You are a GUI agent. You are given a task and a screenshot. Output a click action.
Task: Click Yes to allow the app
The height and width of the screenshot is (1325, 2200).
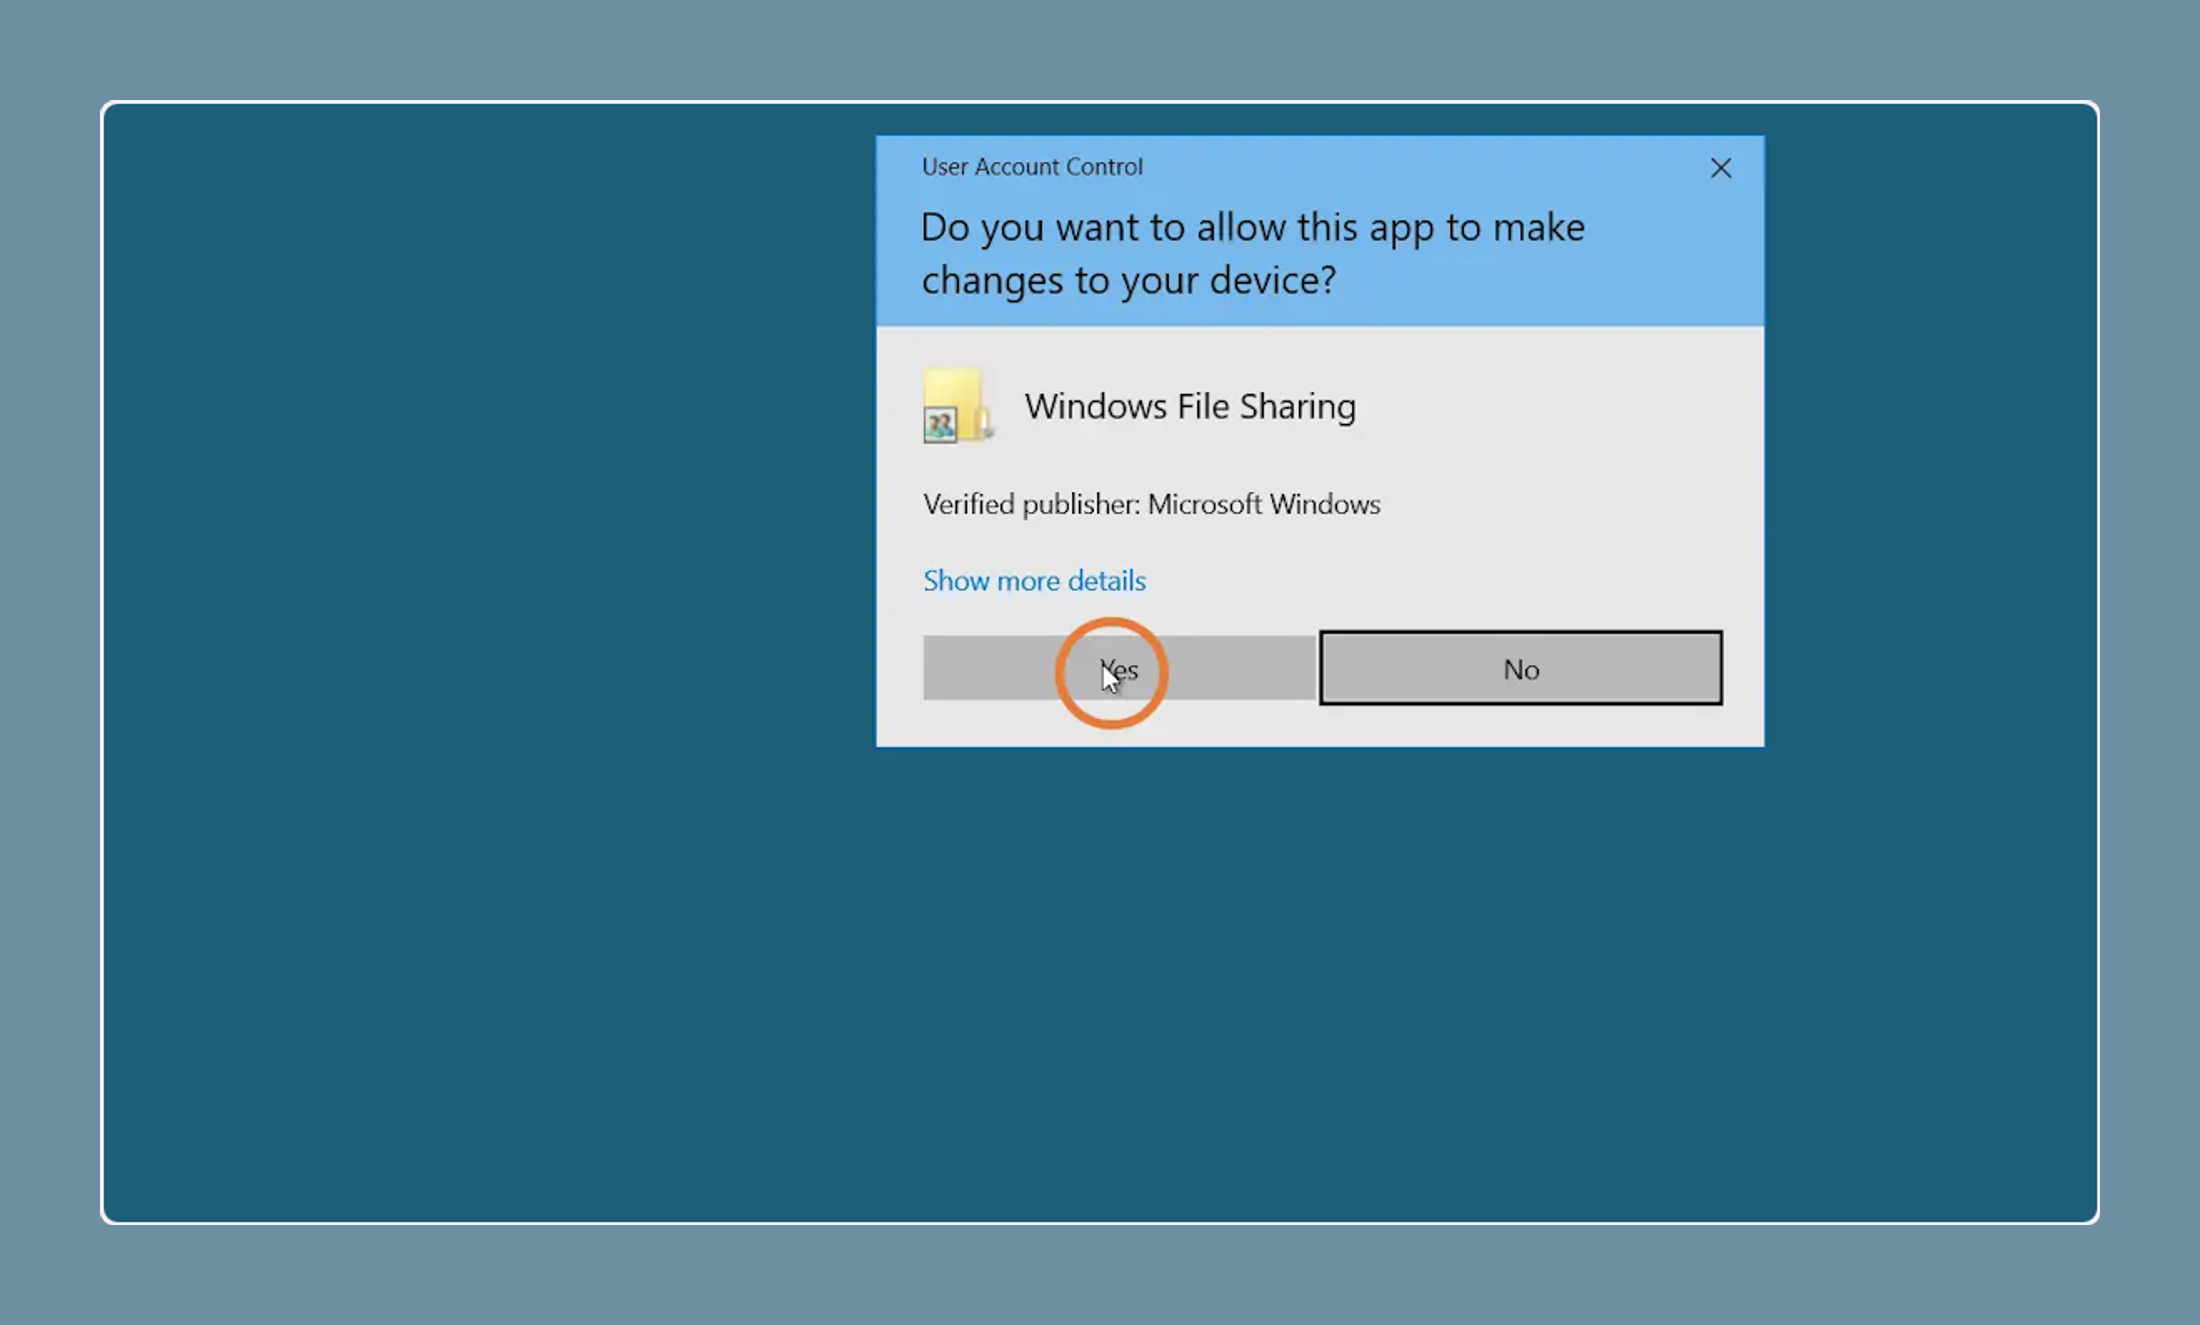pyautogui.click(x=1118, y=668)
